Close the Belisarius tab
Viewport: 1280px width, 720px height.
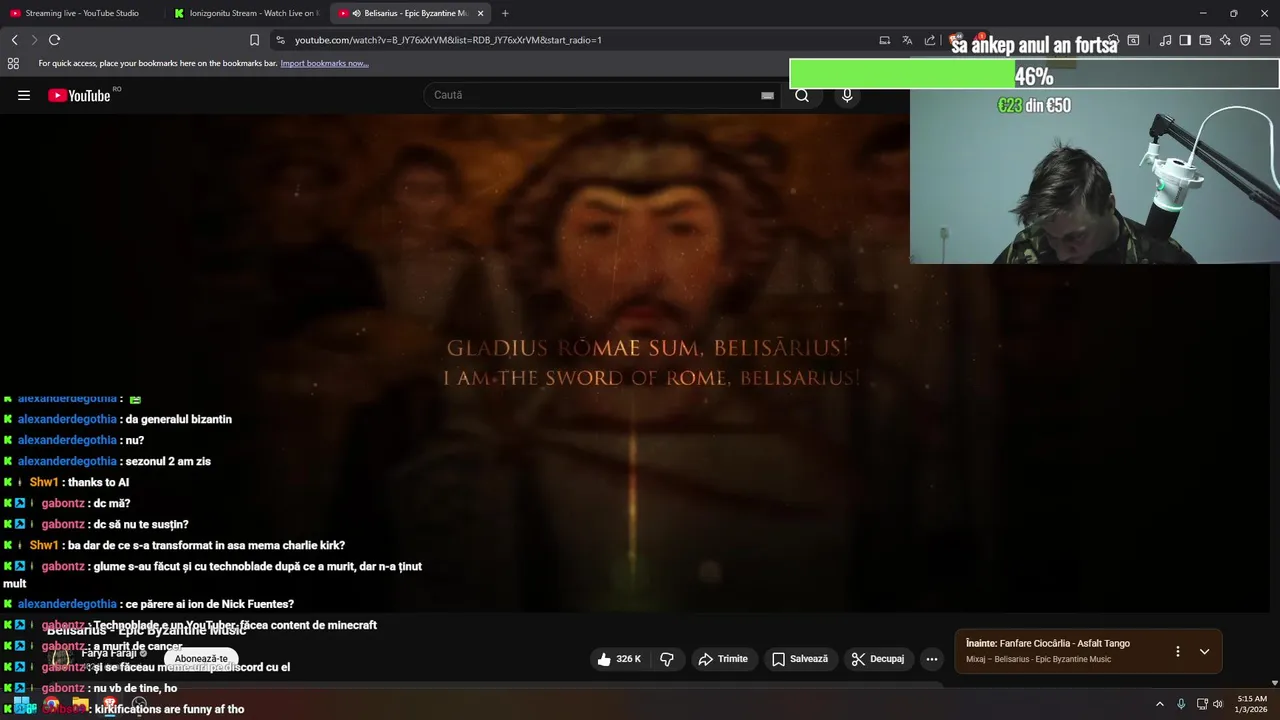(481, 13)
